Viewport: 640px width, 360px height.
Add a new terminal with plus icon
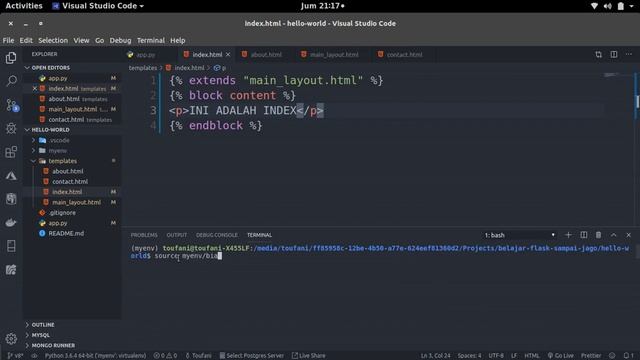click(568, 235)
